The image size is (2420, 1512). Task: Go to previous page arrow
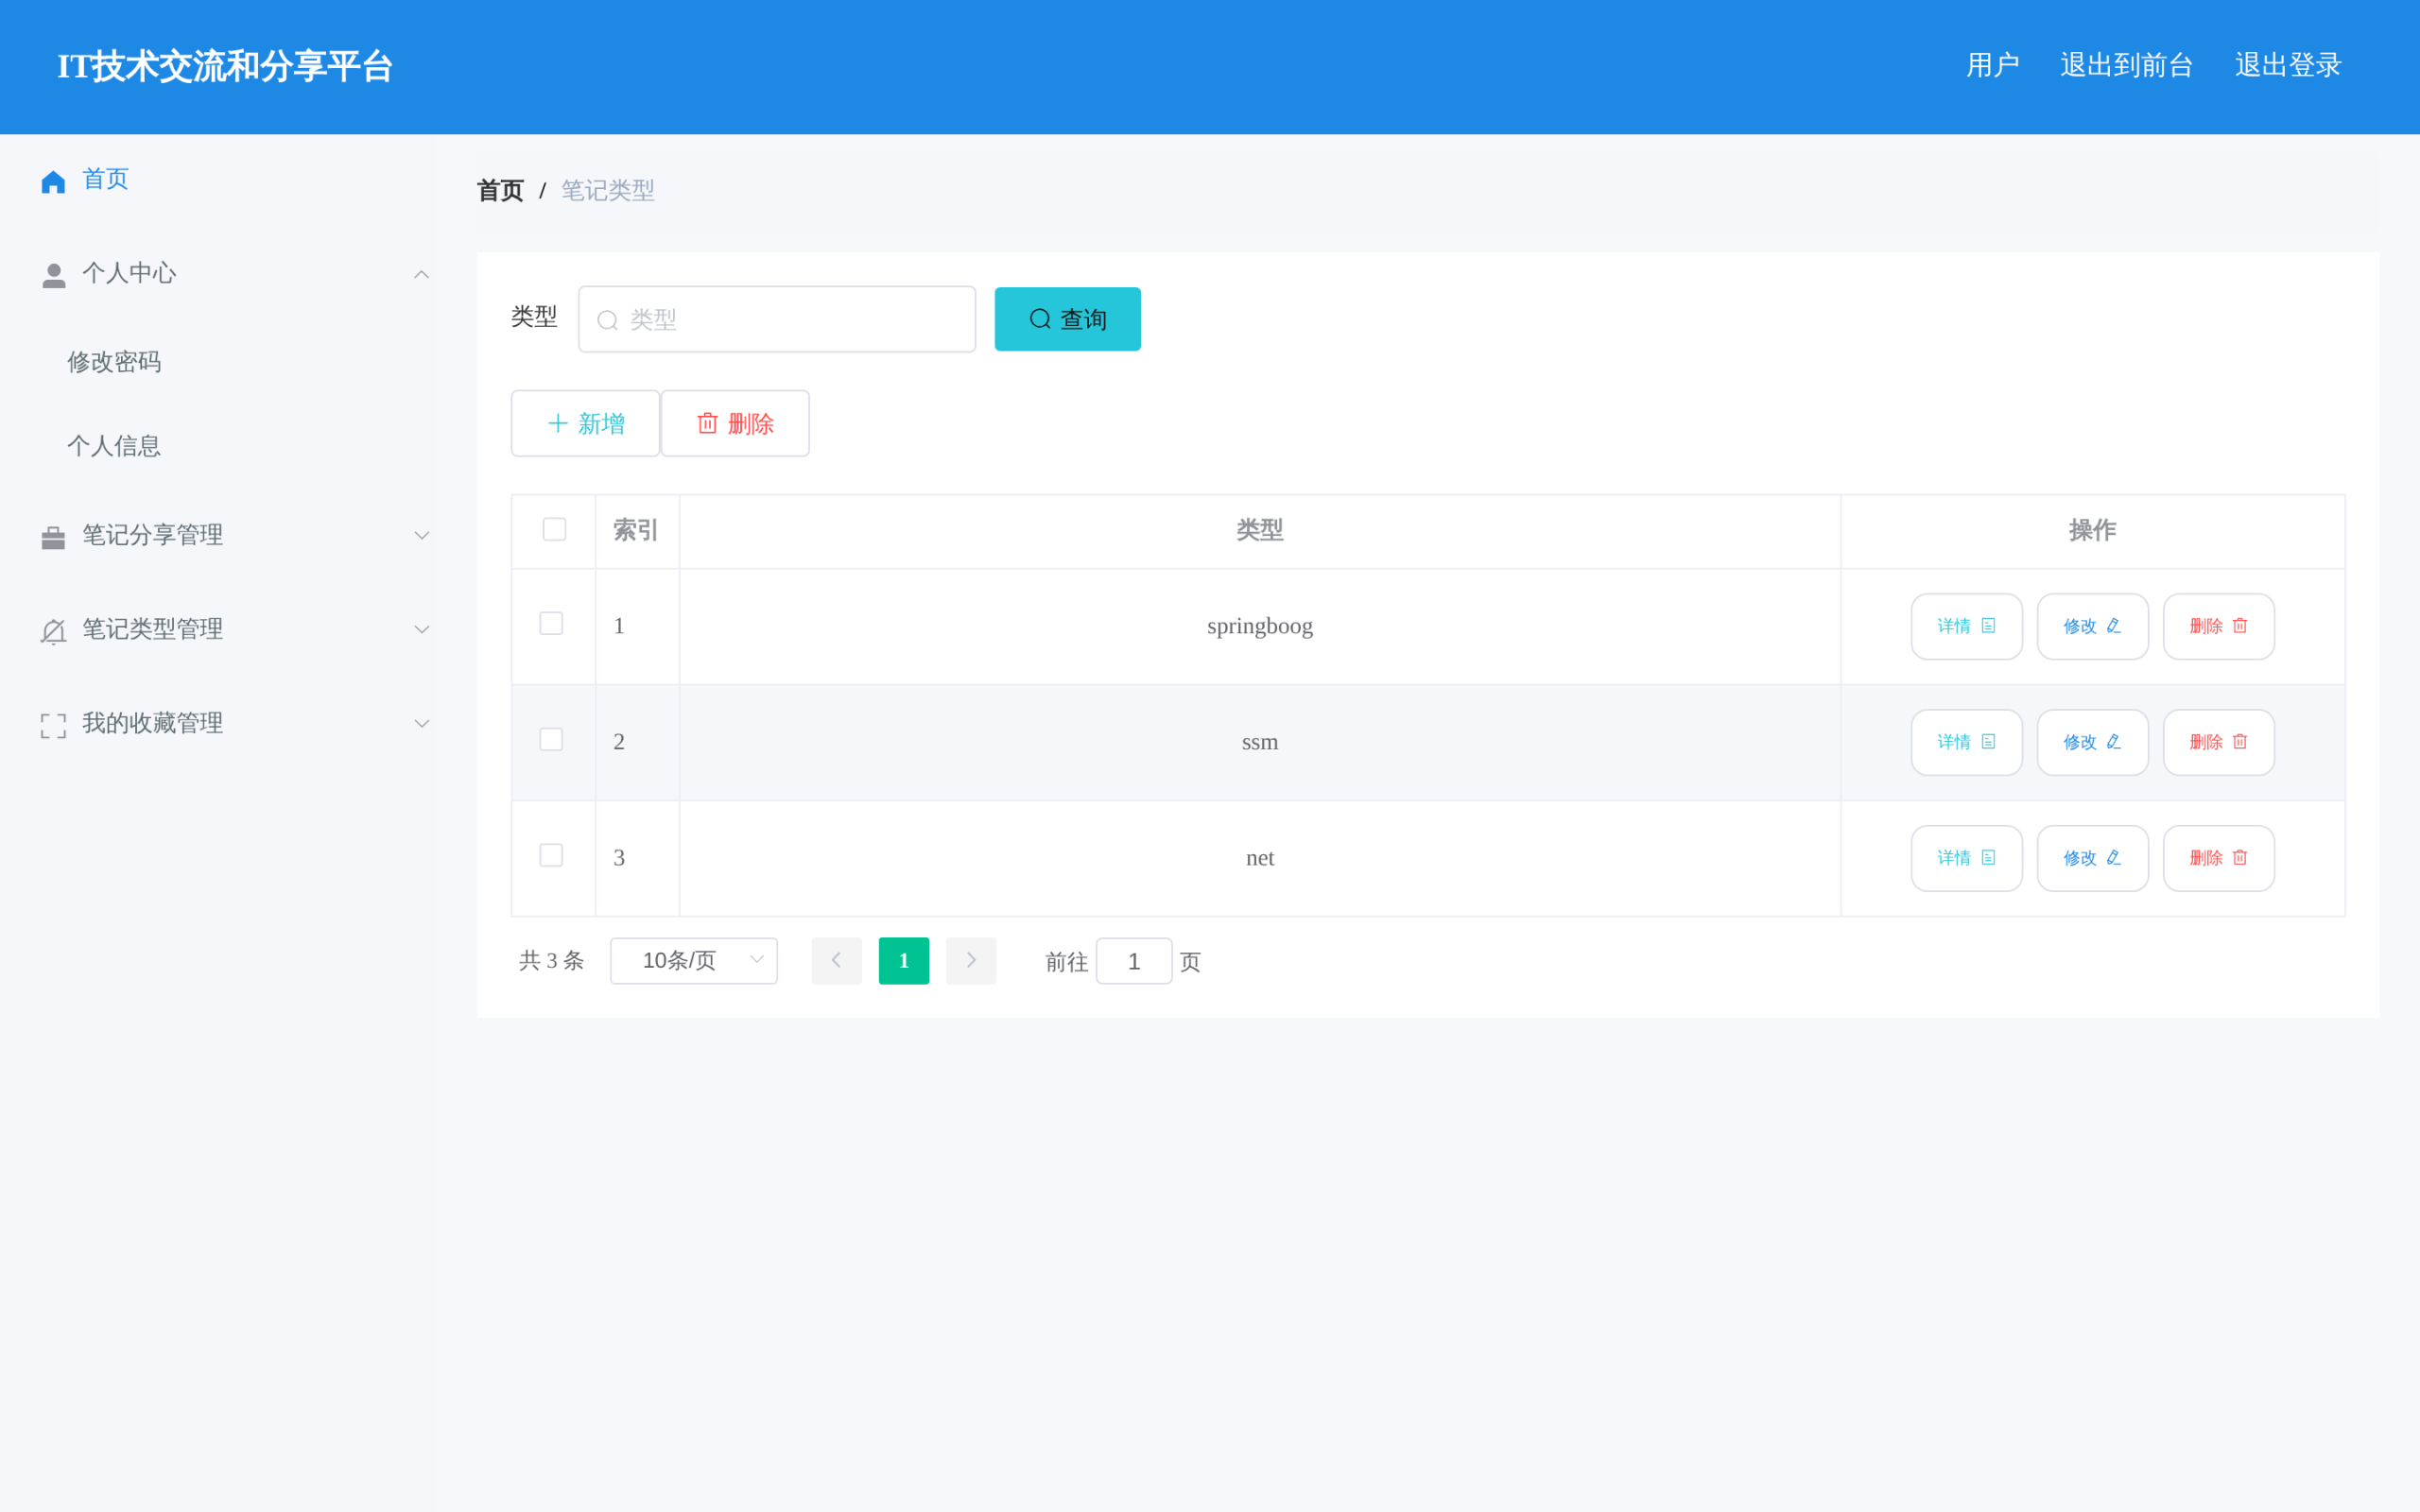coord(836,960)
